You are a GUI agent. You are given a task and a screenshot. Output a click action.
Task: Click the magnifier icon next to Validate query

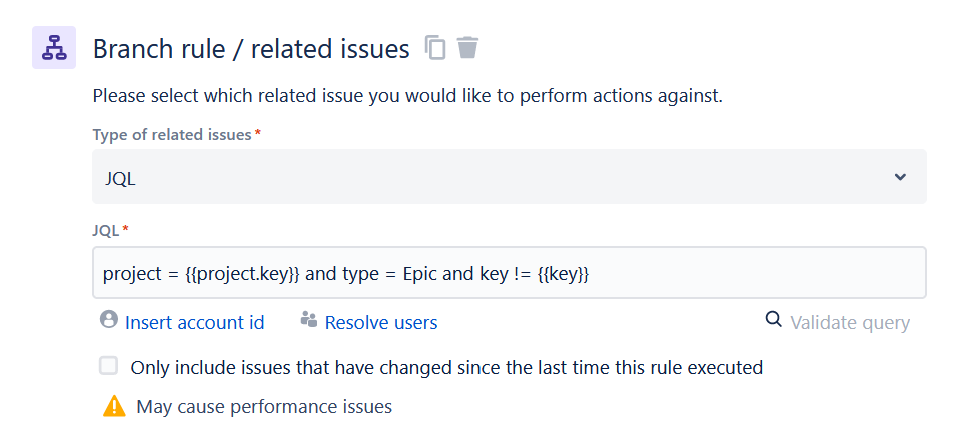[x=773, y=319]
